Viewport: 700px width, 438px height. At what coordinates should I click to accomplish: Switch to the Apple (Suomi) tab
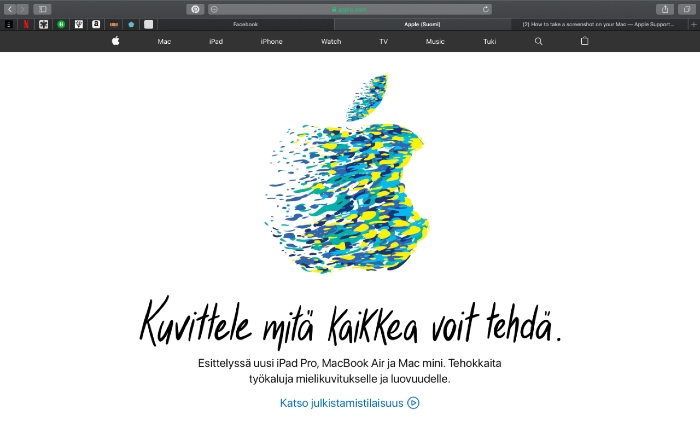tap(422, 25)
